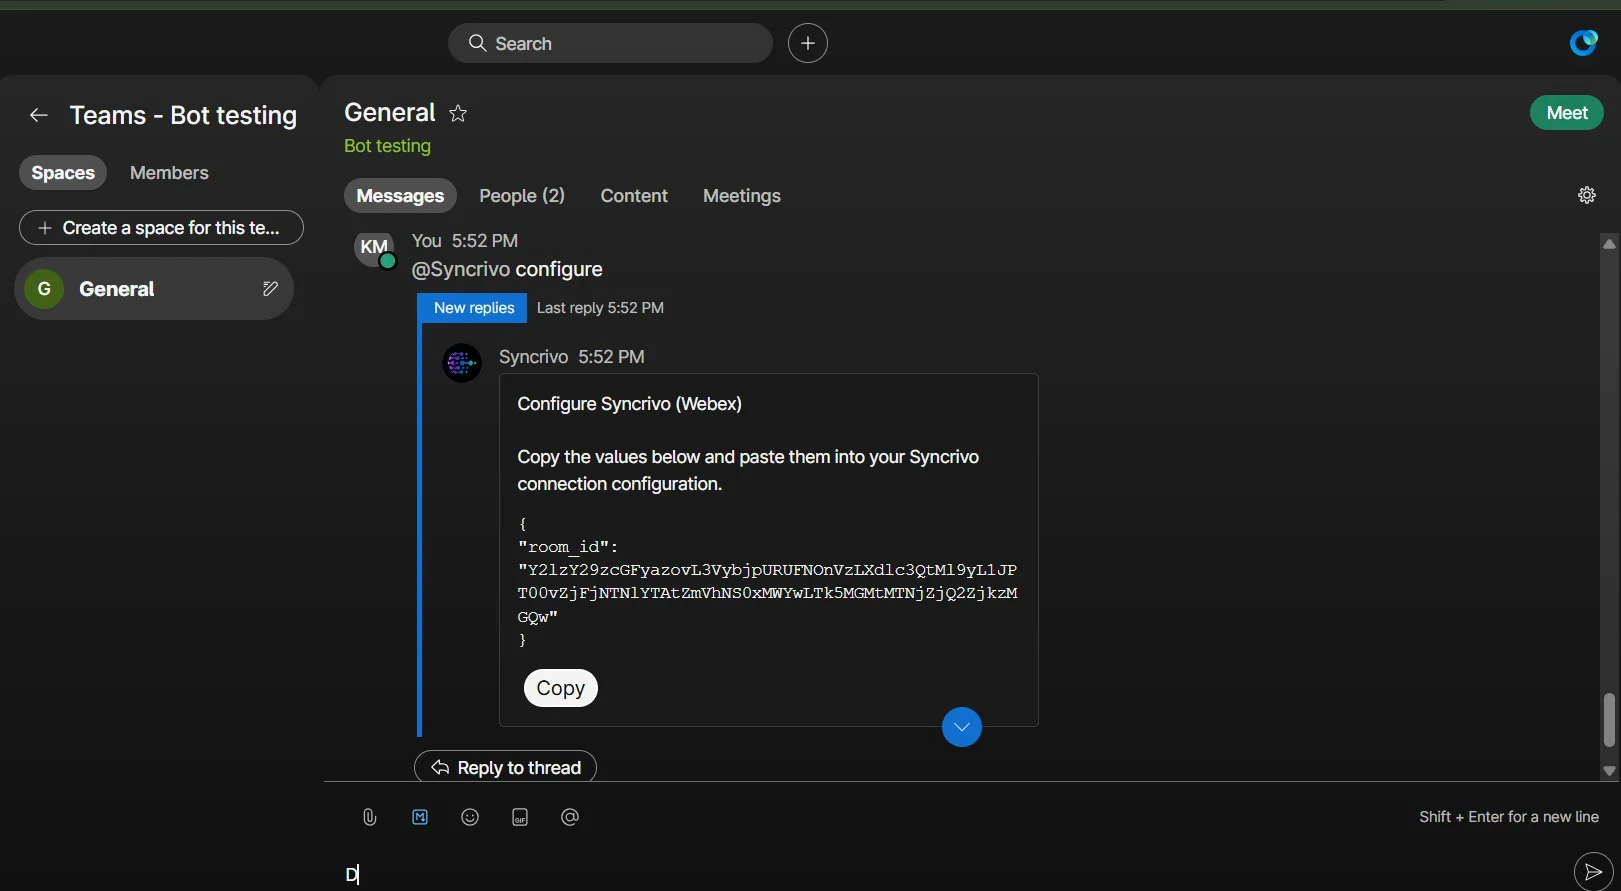Star the General space as favorite
The image size is (1621, 891).
point(458,113)
